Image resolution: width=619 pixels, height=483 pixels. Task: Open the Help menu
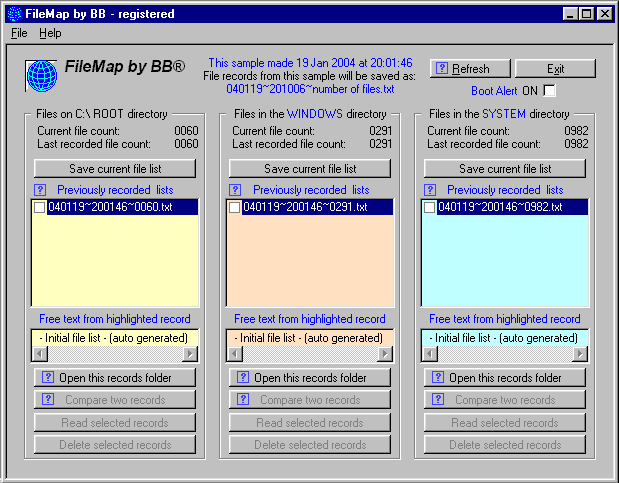[50, 33]
